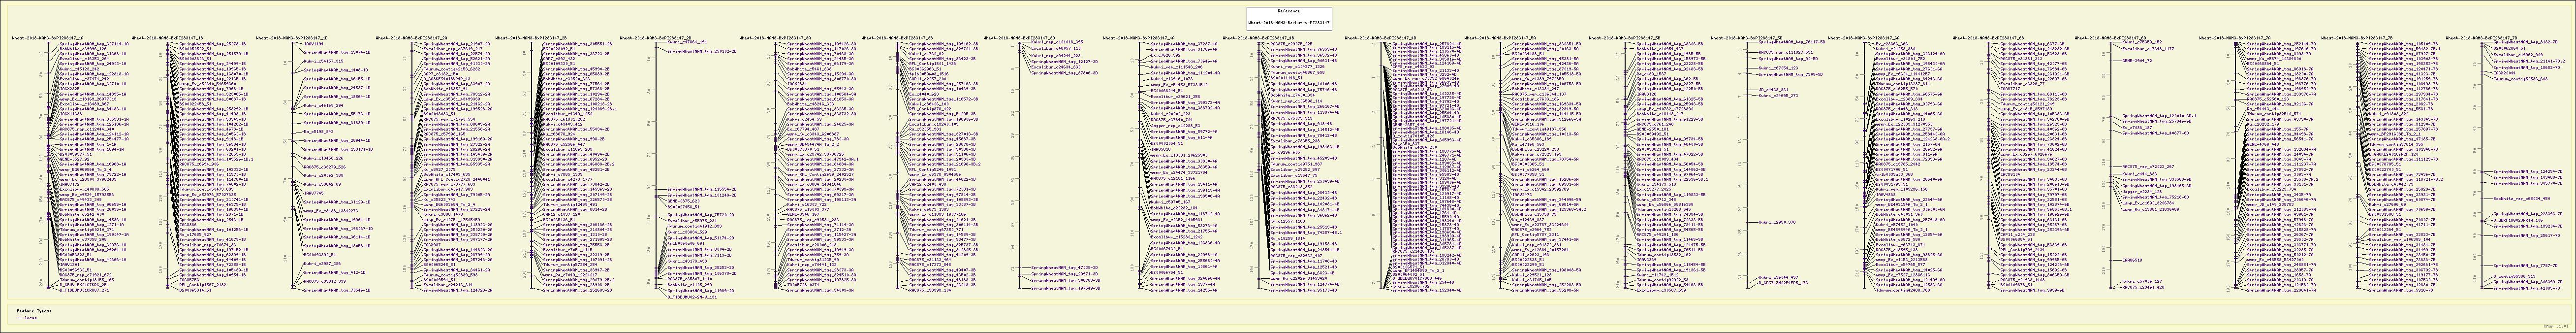Click marker IAAV1194 on map 1D
The height and width of the screenshot is (333, 2576).
pyautogui.click(x=314, y=44)
